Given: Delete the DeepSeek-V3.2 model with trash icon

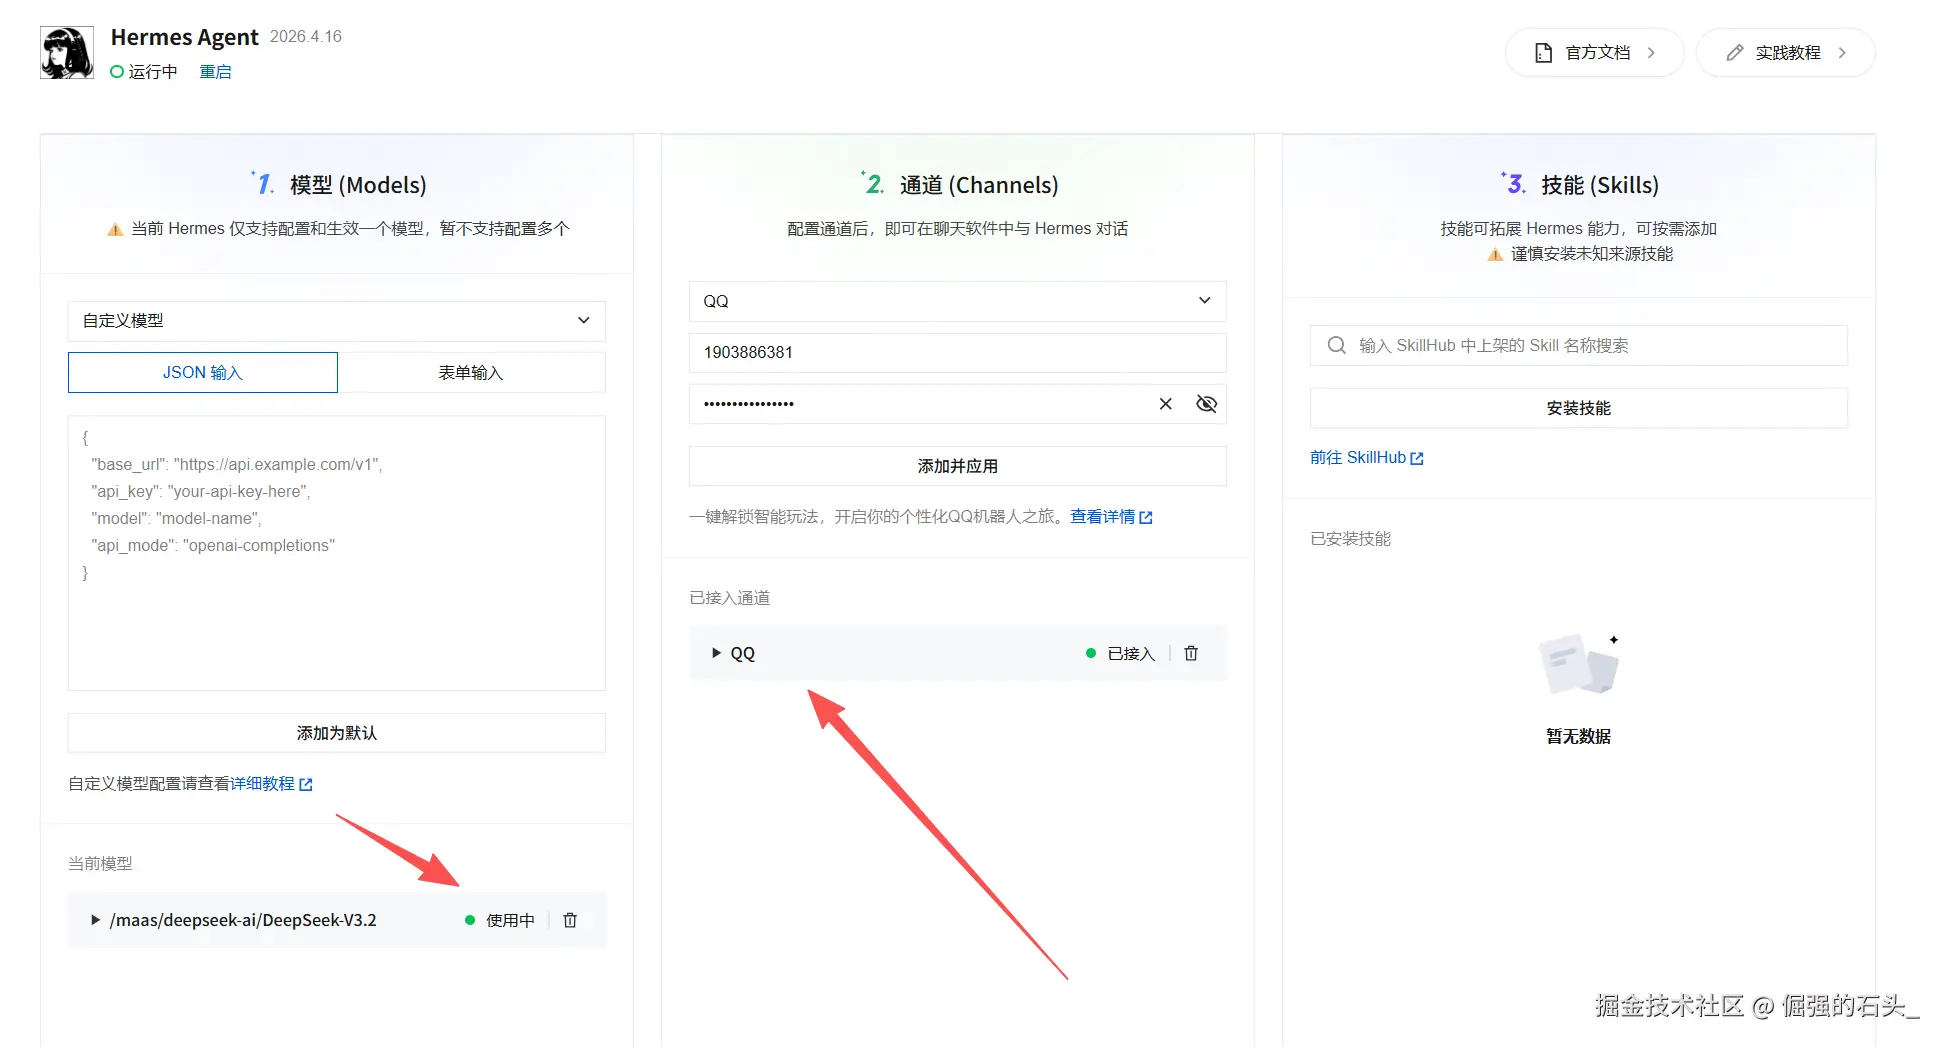Looking at the screenshot, I should (570, 920).
